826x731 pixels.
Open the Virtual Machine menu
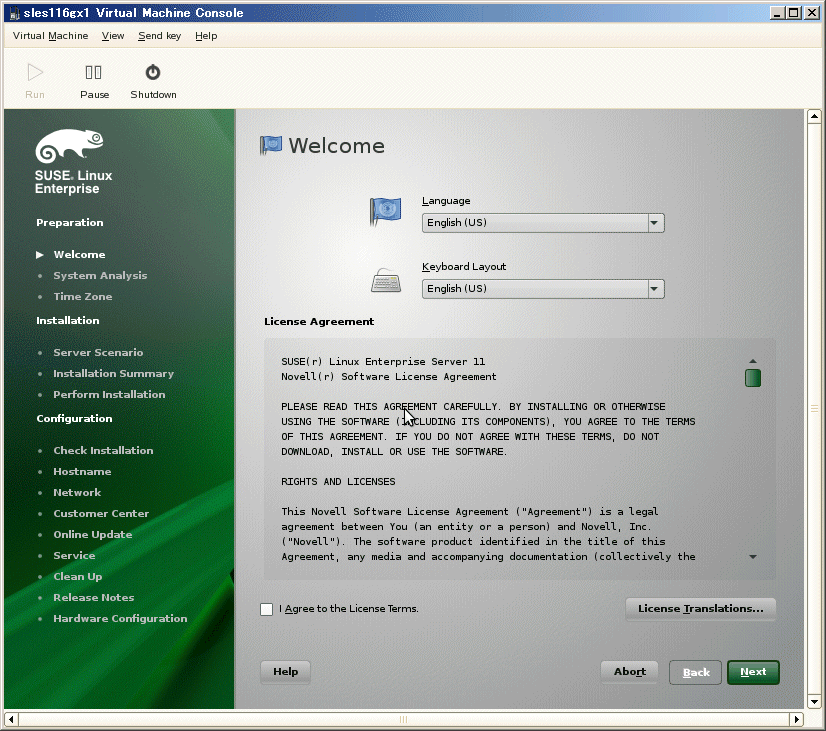50,36
